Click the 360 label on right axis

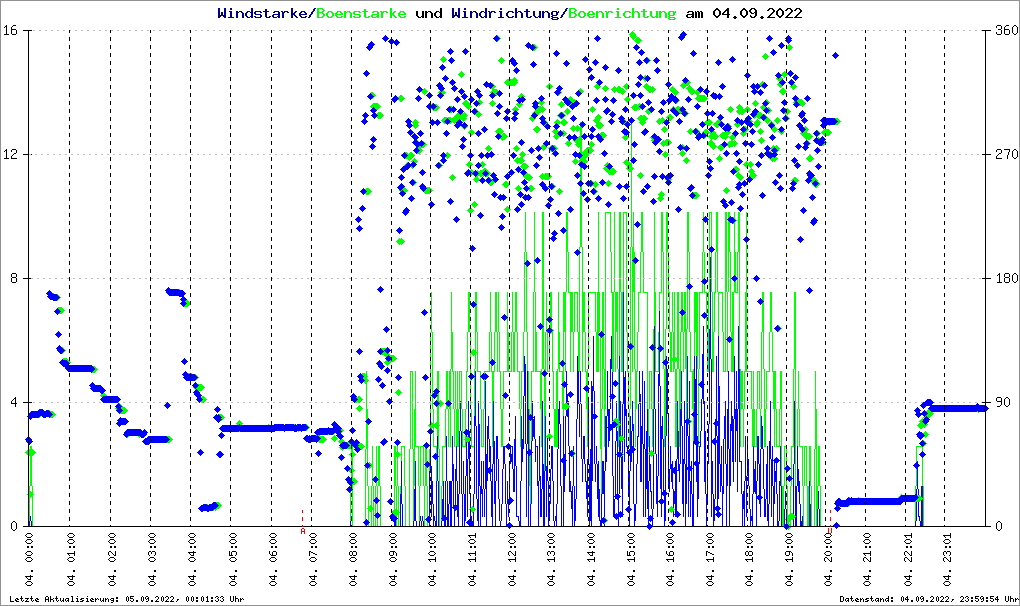[x=1006, y=30]
